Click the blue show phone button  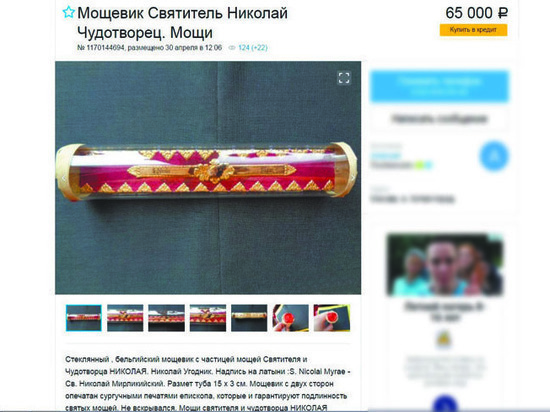coord(440,86)
